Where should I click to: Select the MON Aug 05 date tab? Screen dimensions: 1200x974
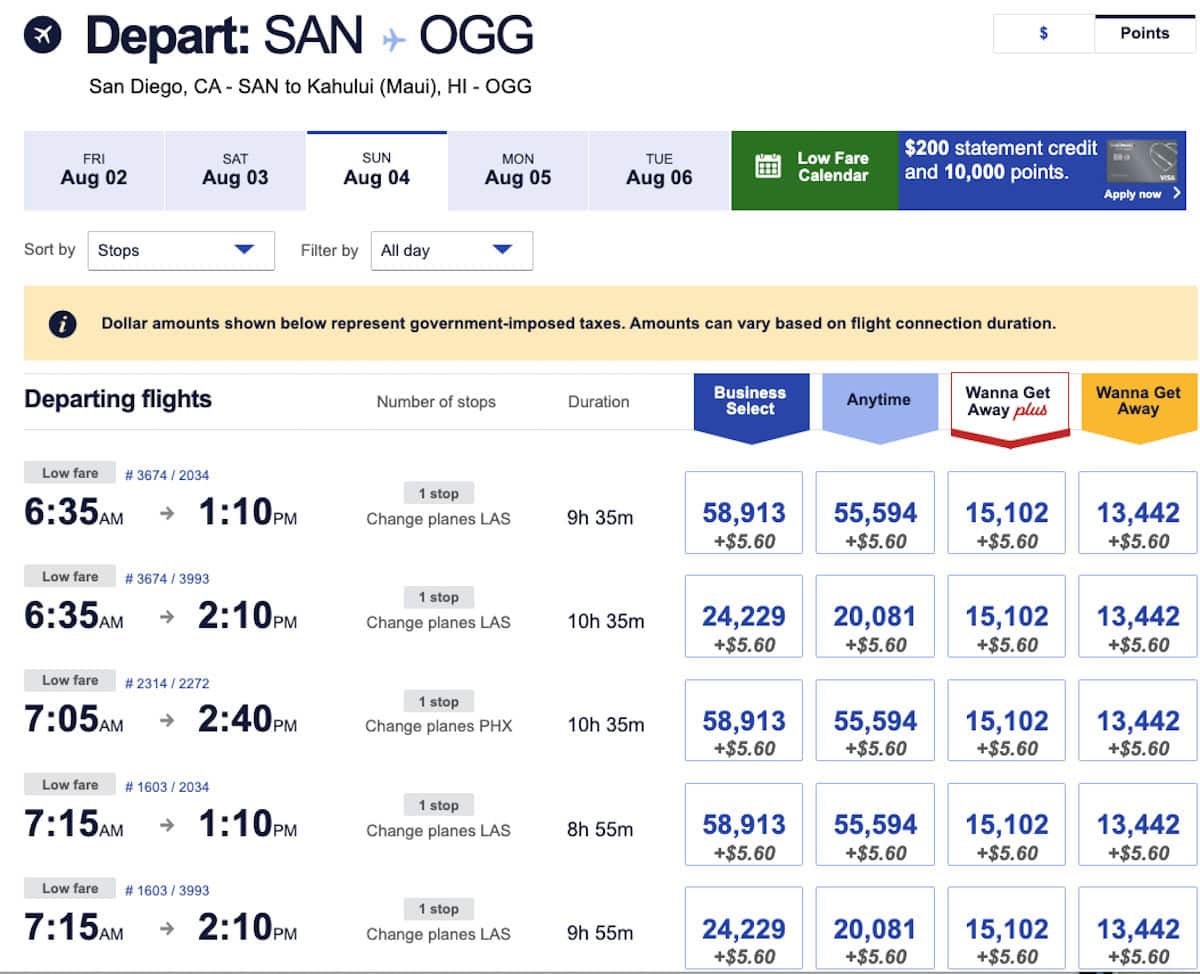click(x=518, y=170)
